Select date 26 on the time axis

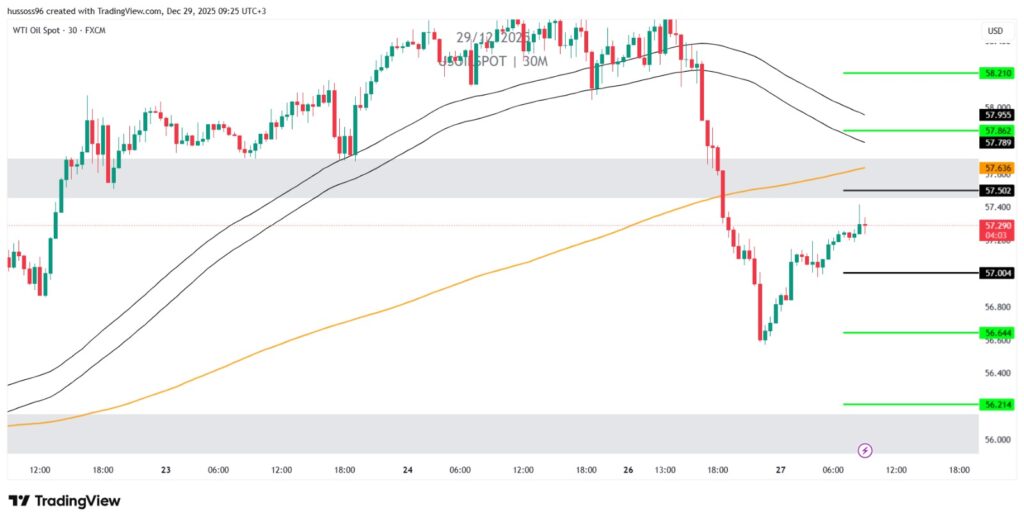point(629,469)
